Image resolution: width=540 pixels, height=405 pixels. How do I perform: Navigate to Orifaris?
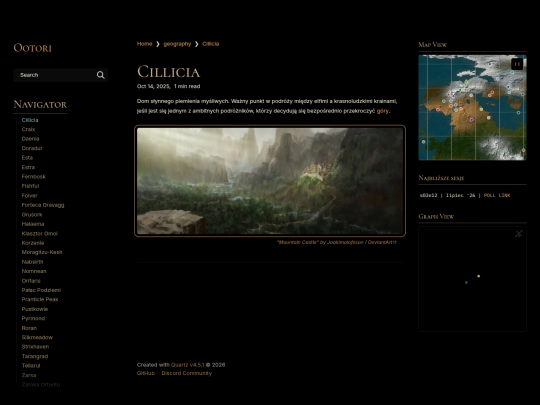(x=31, y=281)
